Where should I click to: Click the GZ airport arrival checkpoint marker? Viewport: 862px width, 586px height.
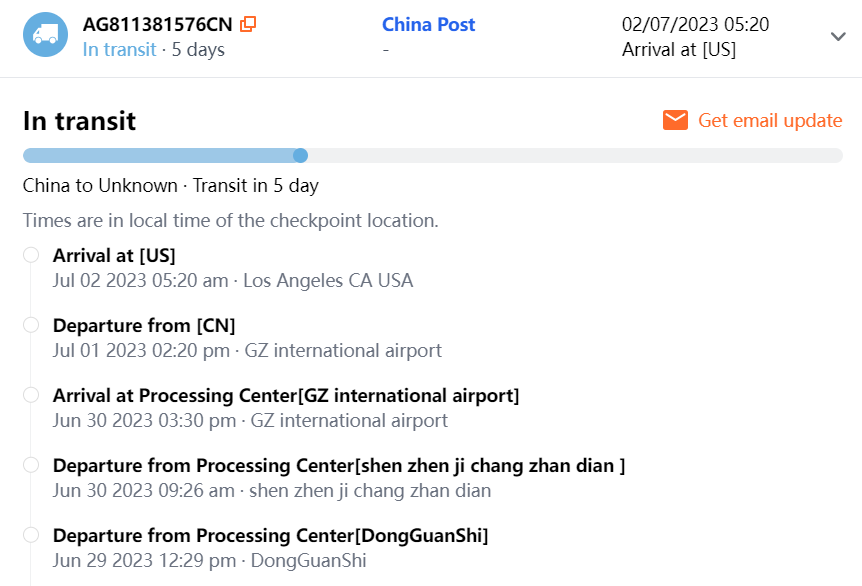(x=31, y=395)
